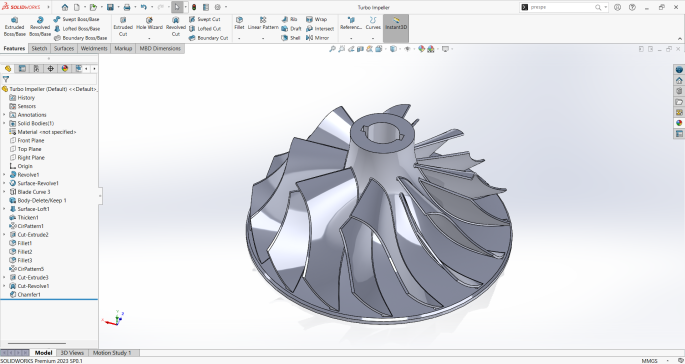Open the Appearances tab in task pane
The height and width of the screenshot is (364, 685).
(679, 123)
